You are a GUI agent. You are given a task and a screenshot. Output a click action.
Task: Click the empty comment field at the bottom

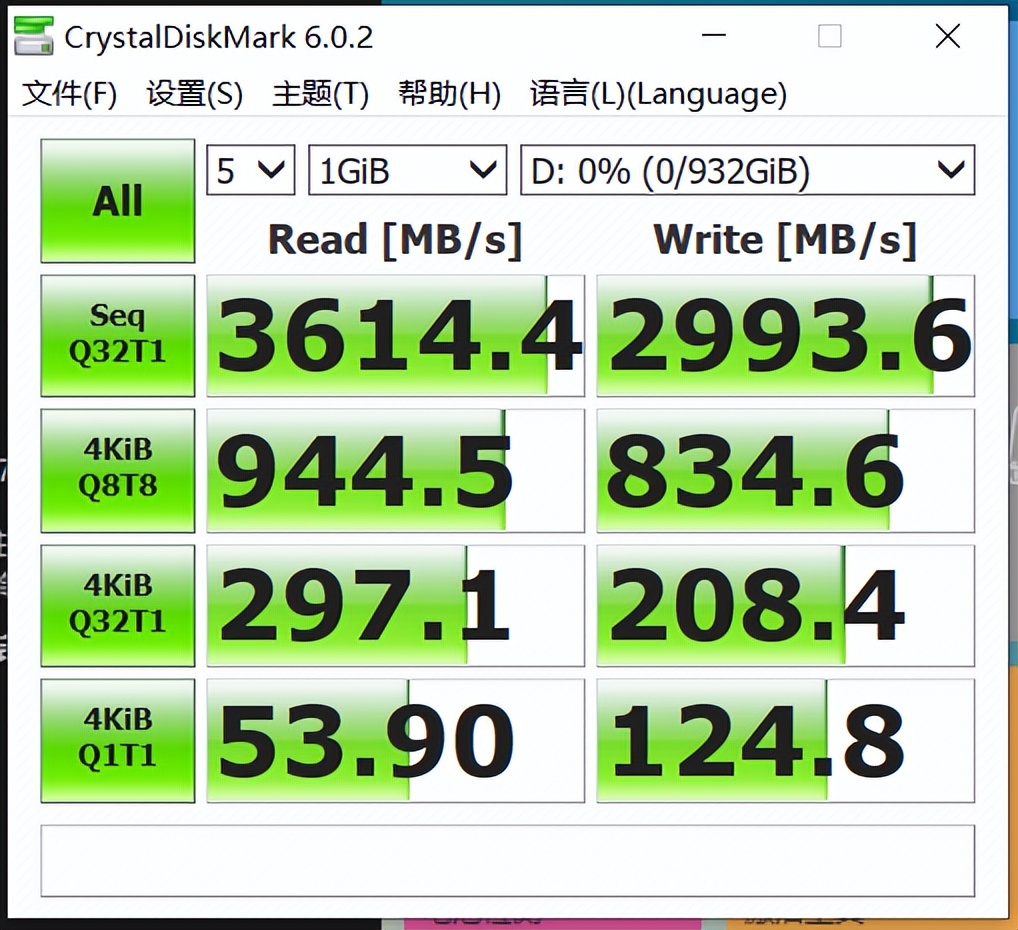tap(508, 861)
